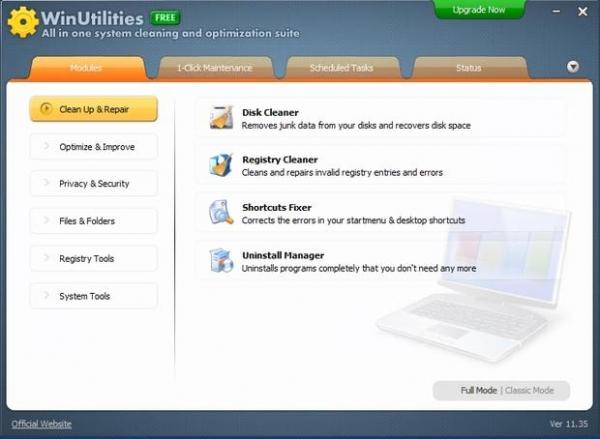Click the arrow icon in Clean Up & Repair
This screenshot has width=600, height=439.
pyautogui.click(x=46, y=109)
